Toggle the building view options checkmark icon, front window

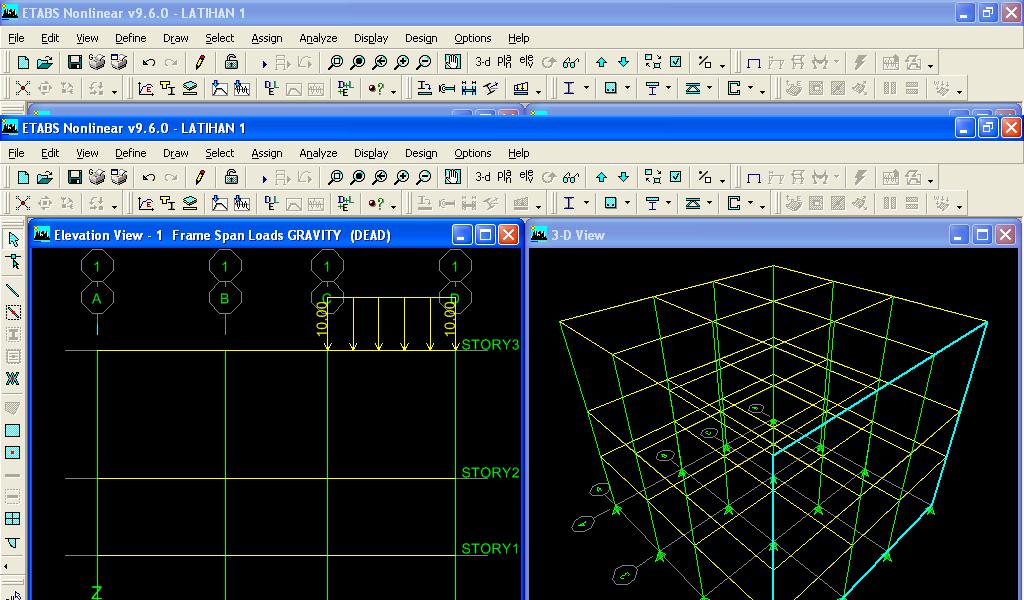676,177
